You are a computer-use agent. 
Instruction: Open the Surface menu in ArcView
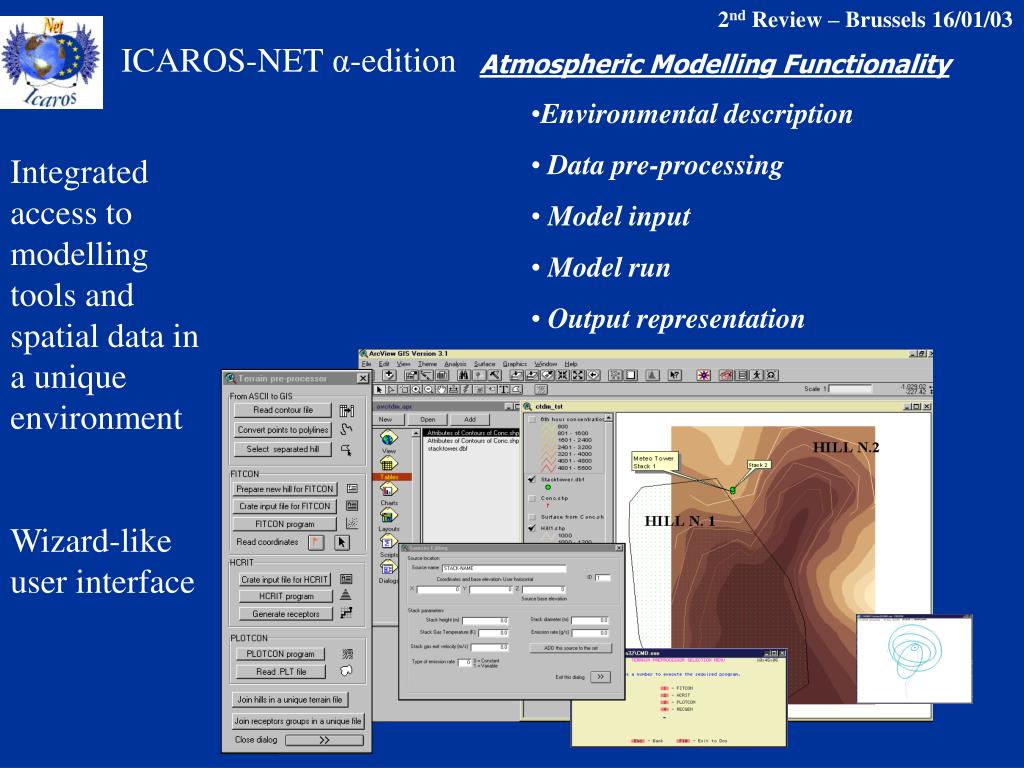(485, 364)
